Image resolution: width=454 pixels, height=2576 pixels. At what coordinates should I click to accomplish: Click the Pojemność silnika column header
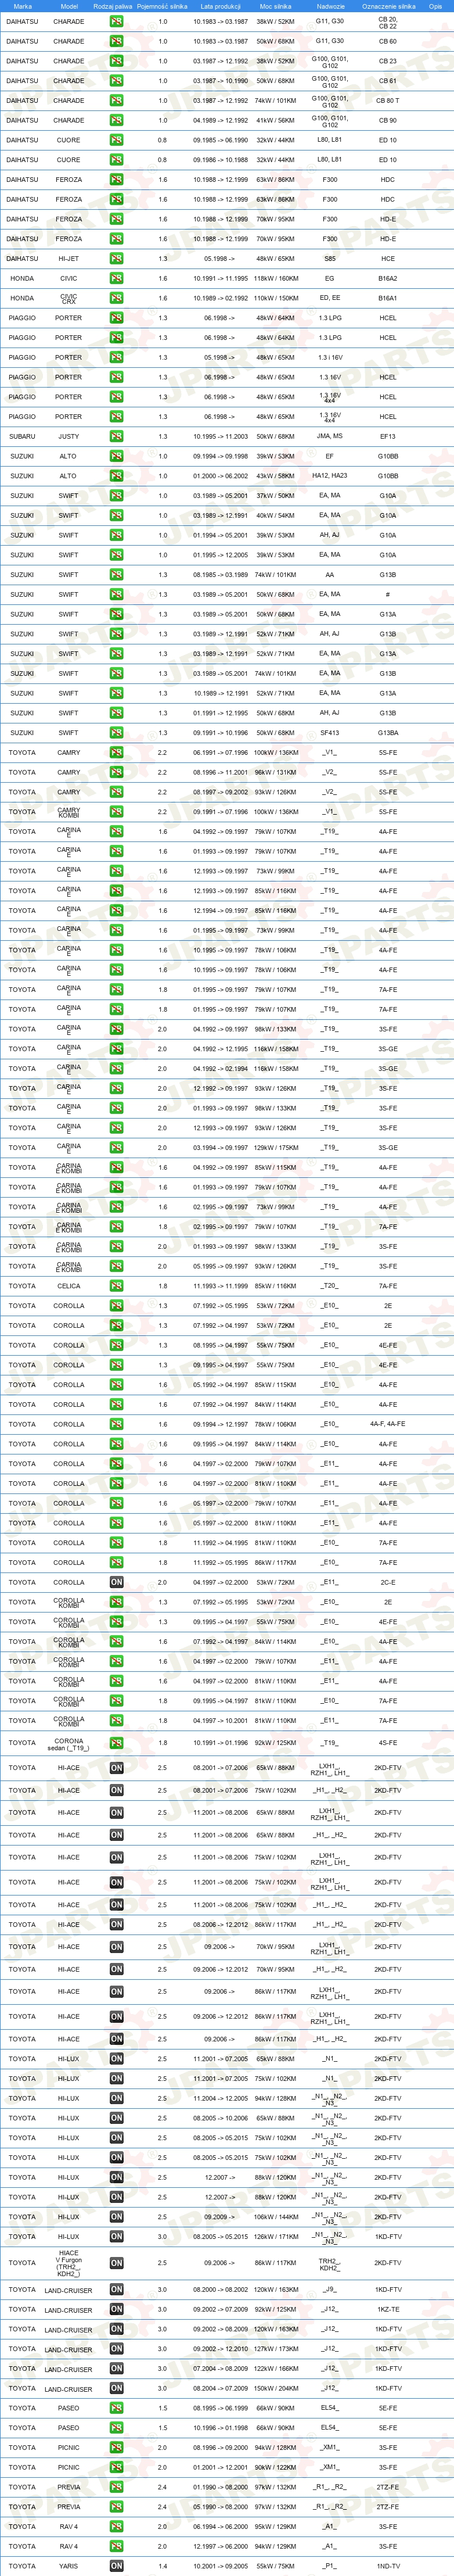tap(162, 6)
